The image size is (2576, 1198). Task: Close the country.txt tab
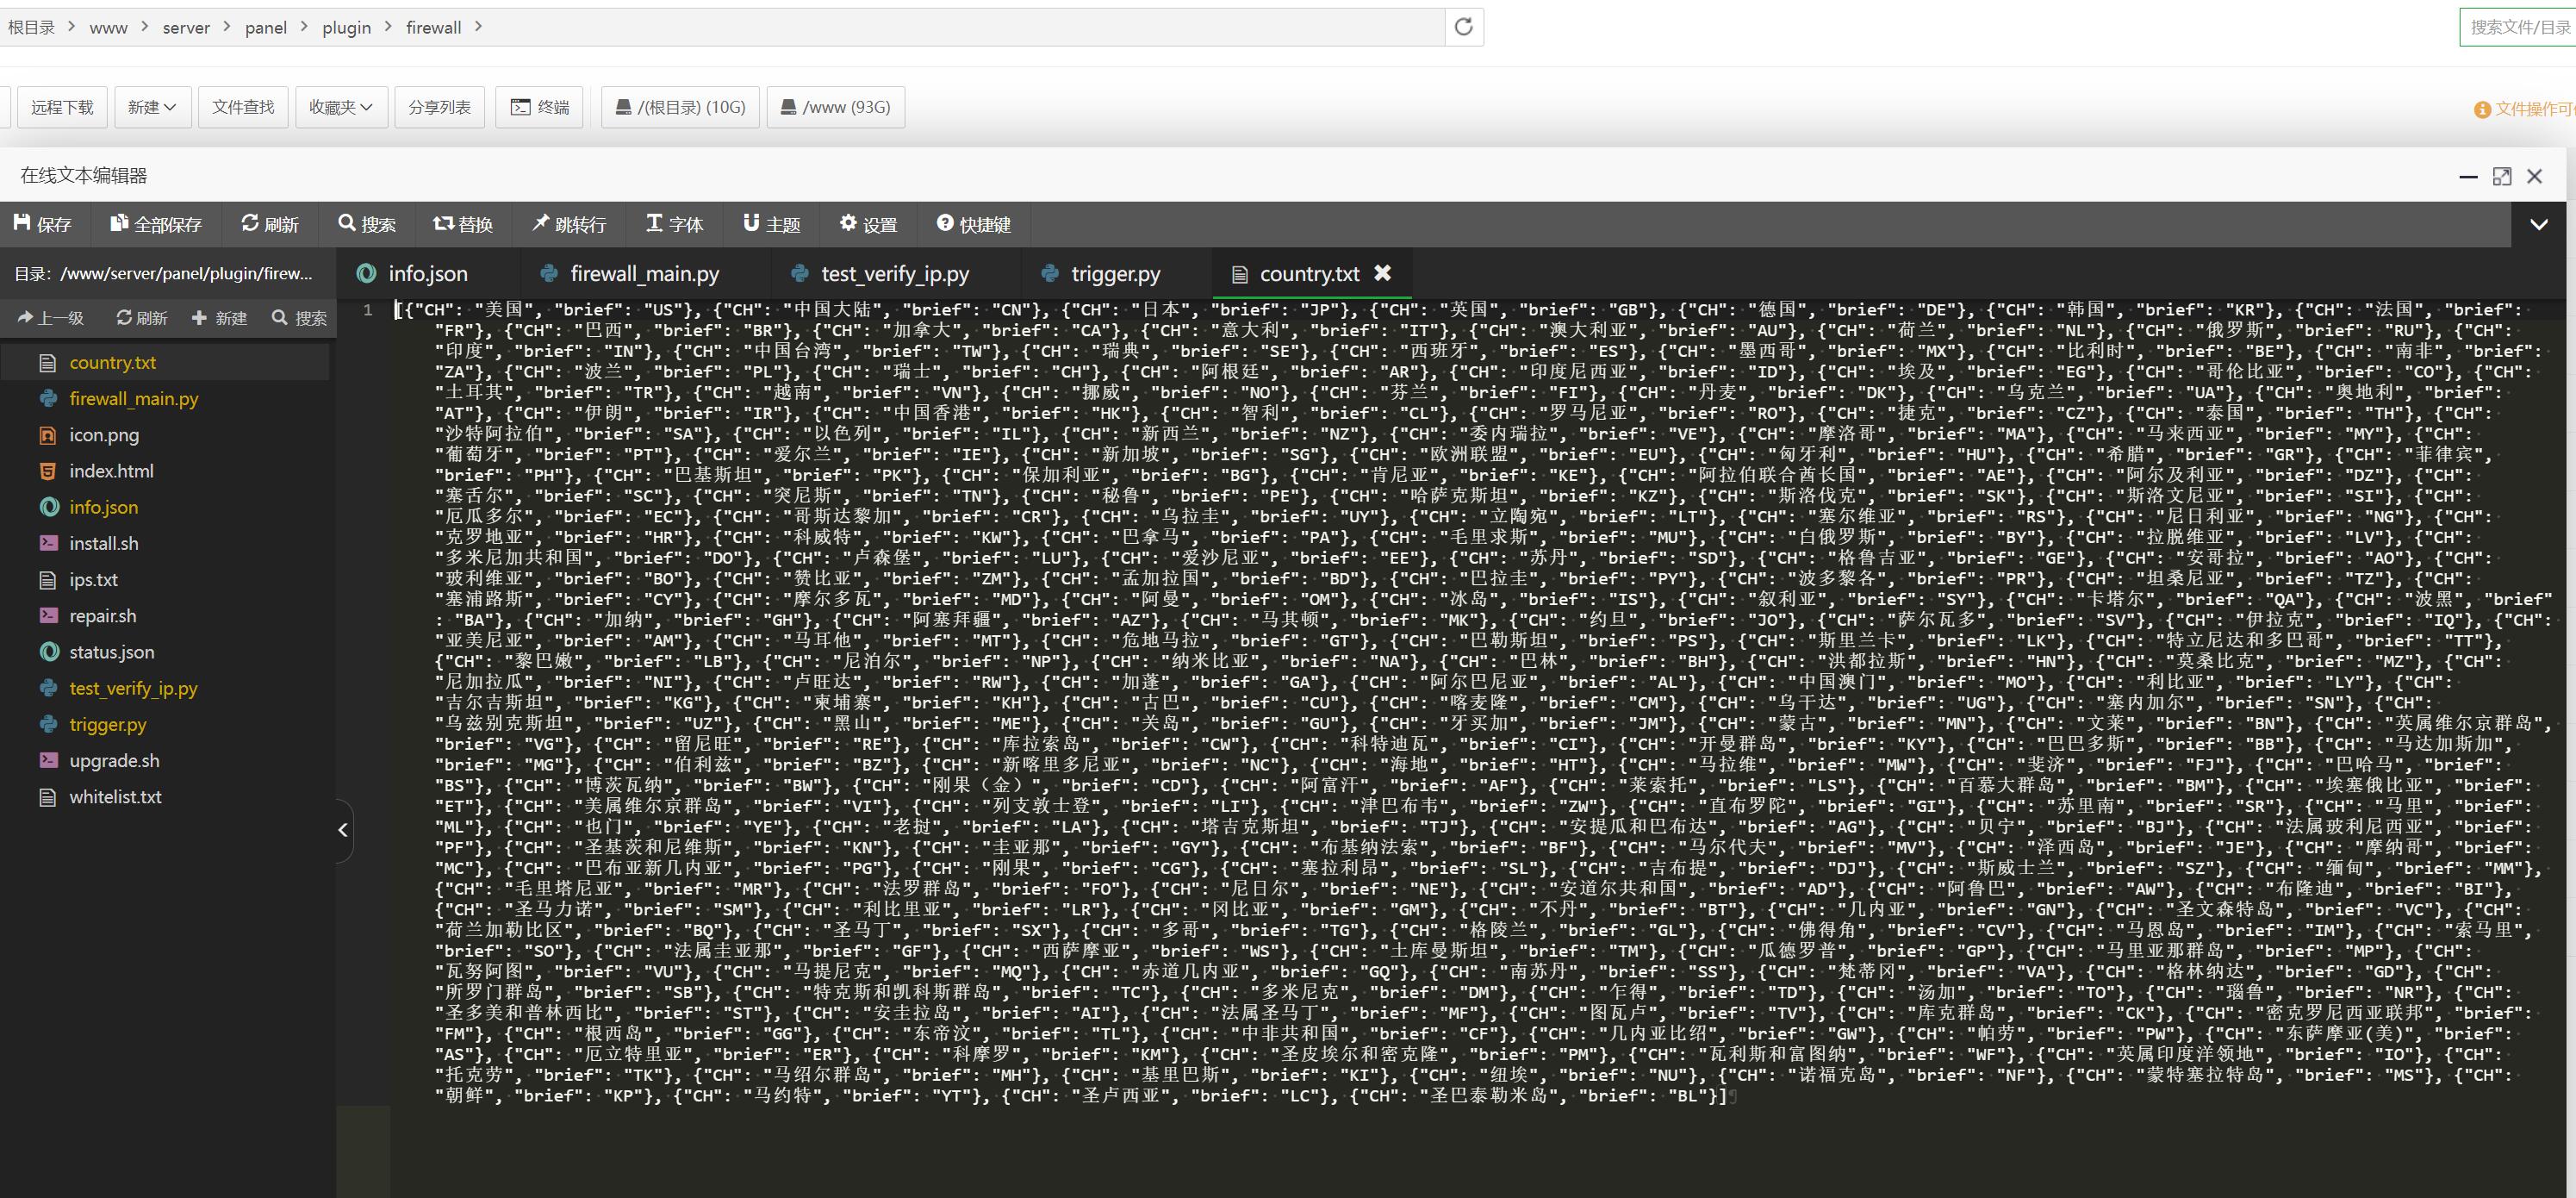1383,272
